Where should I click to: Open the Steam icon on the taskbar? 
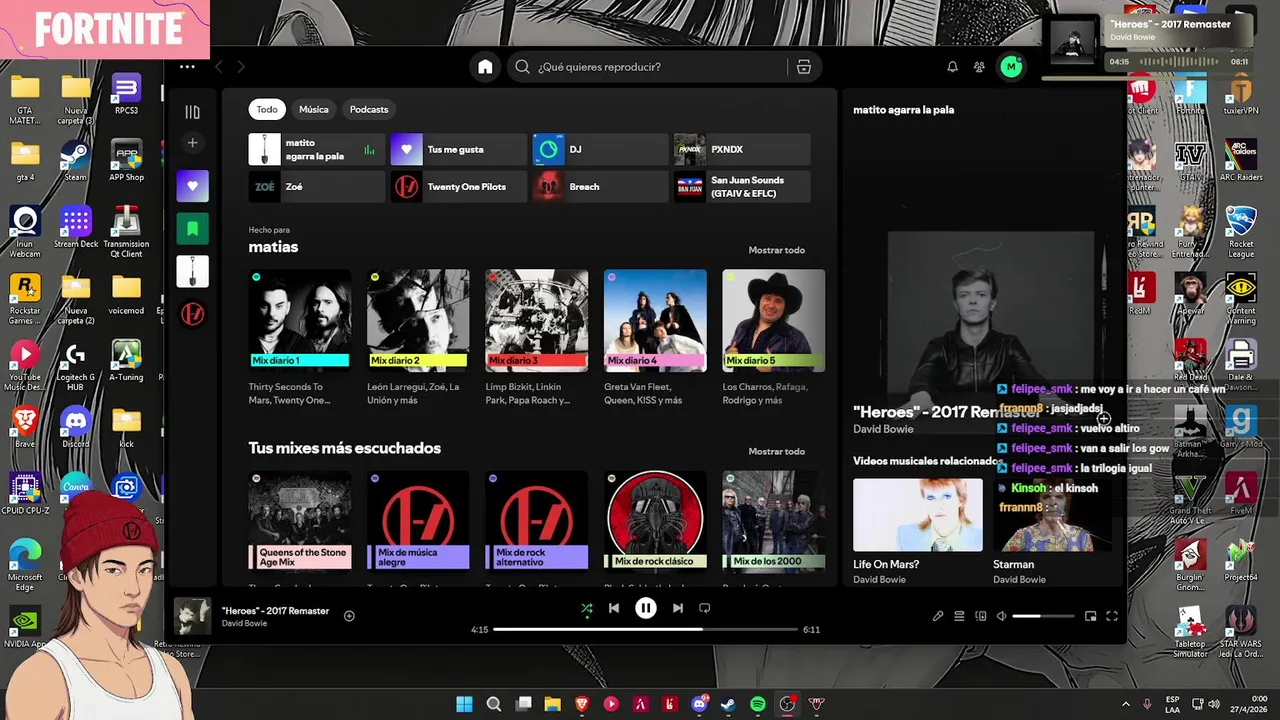[729, 704]
